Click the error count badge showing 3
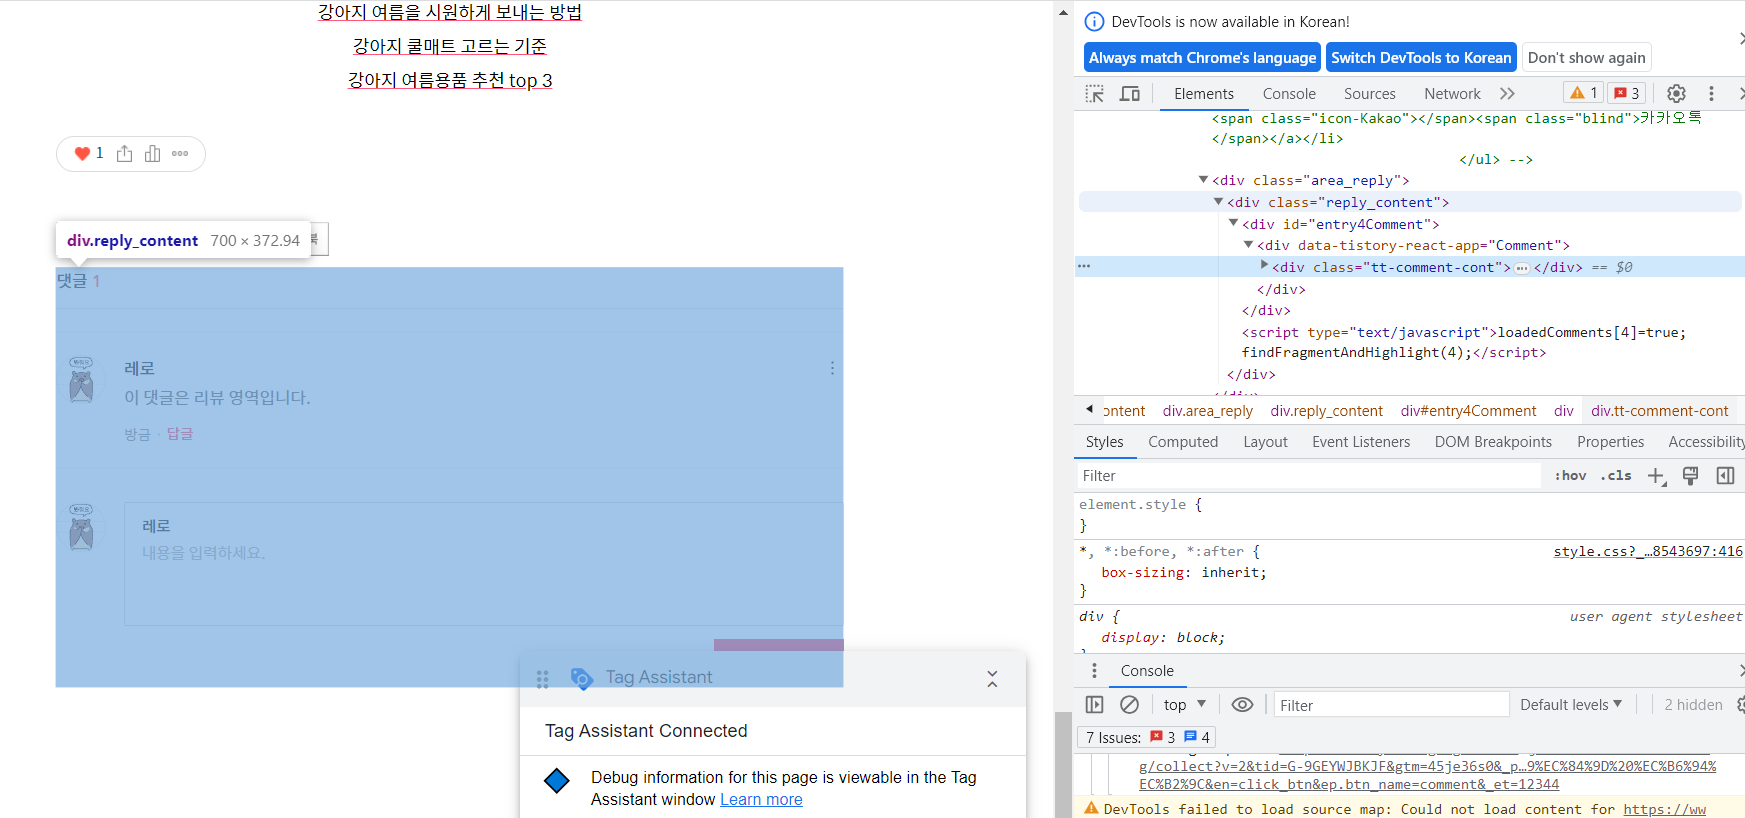 pyautogui.click(x=1627, y=93)
